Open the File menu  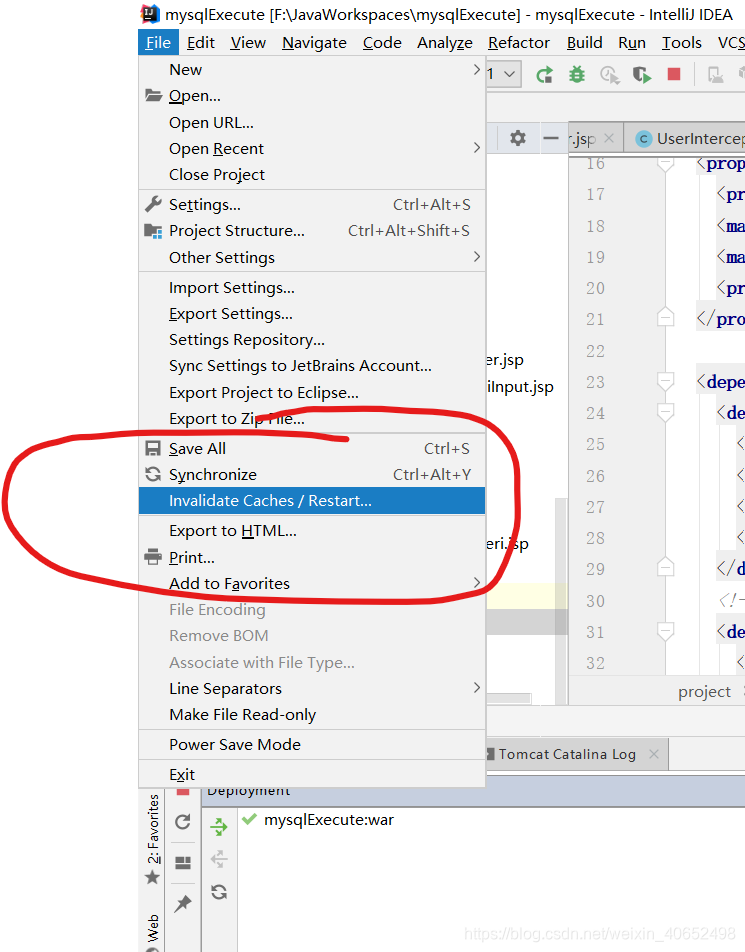(x=158, y=42)
